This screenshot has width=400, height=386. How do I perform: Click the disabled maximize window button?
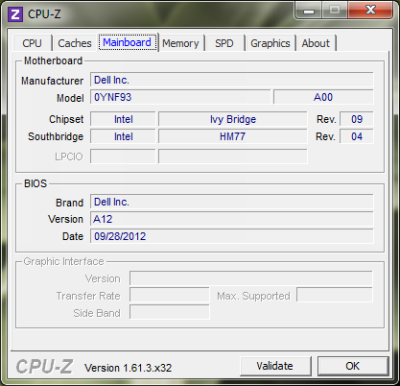(x=335, y=10)
